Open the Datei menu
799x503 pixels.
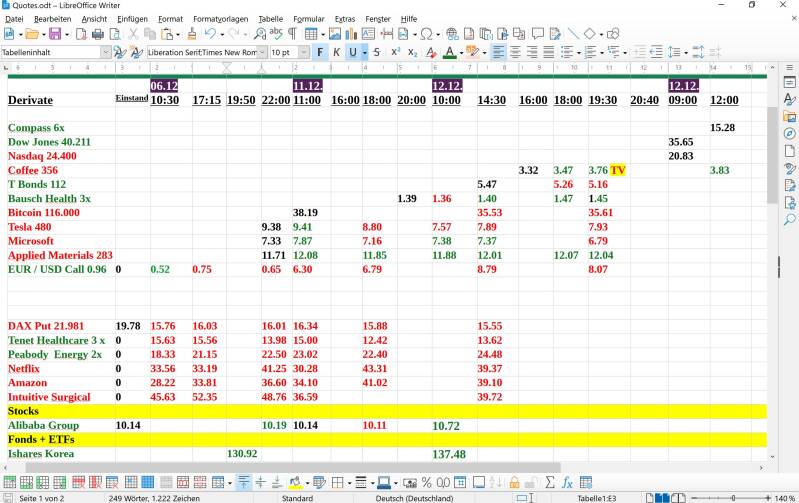pos(14,19)
